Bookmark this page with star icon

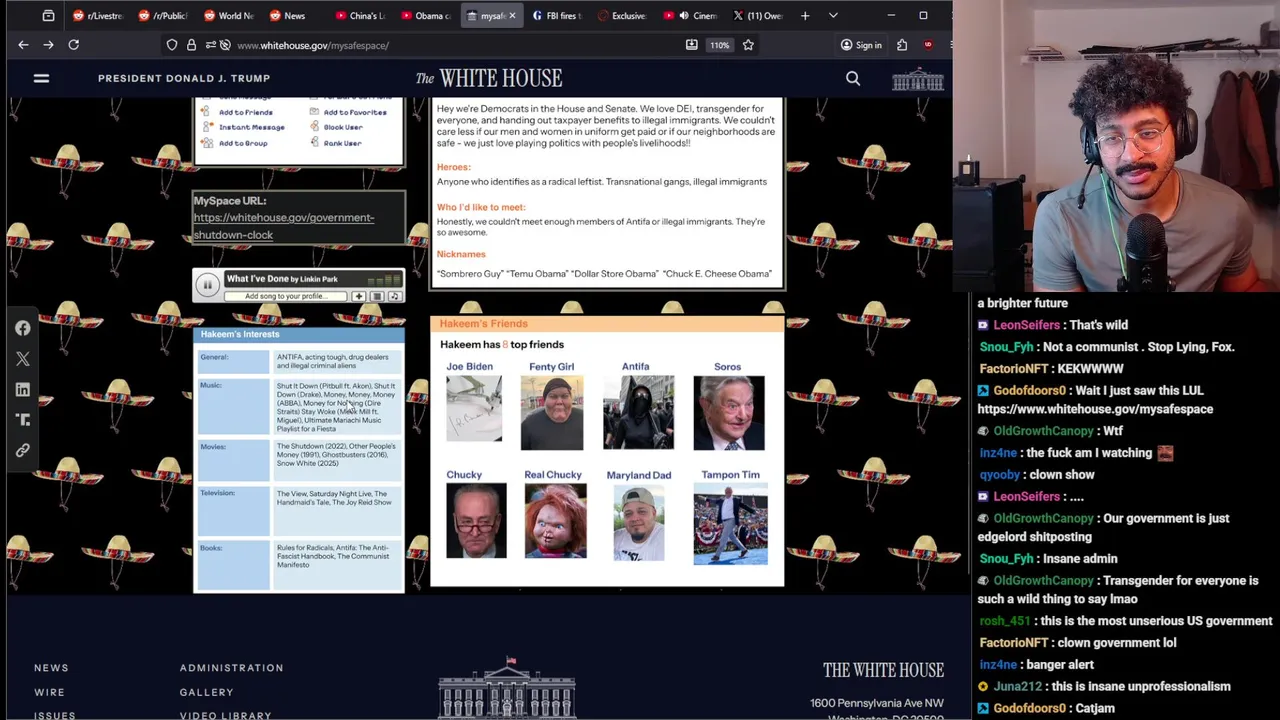pyautogui.click(x=748, y=45)
